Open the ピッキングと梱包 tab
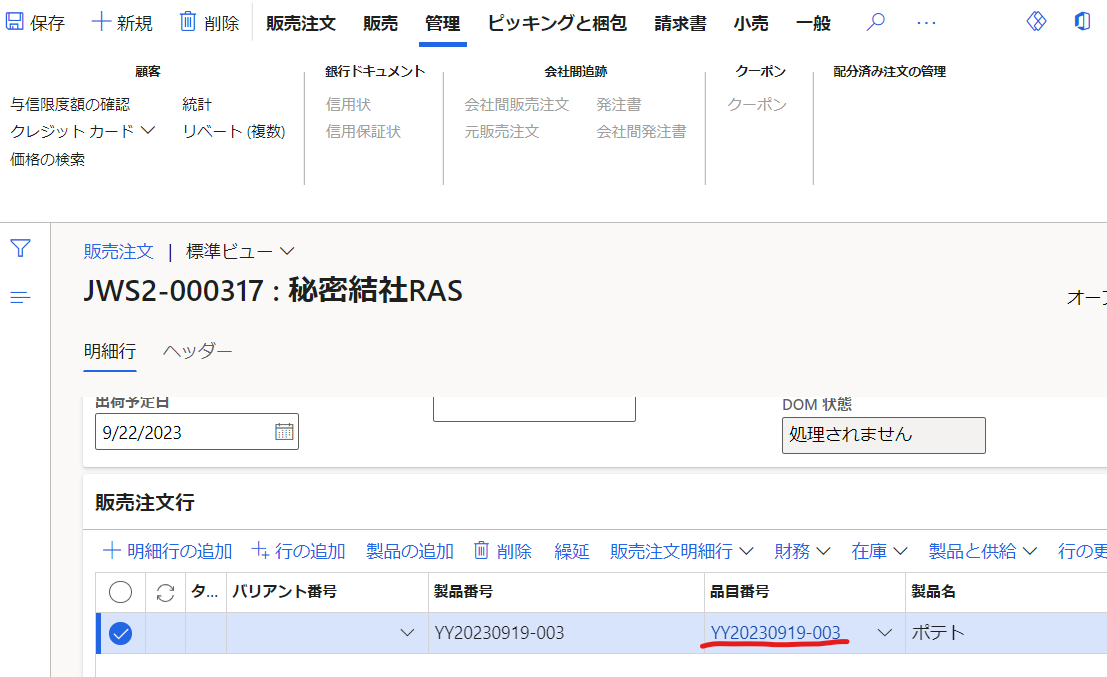 pyautogui.click(x=557, y=23)
